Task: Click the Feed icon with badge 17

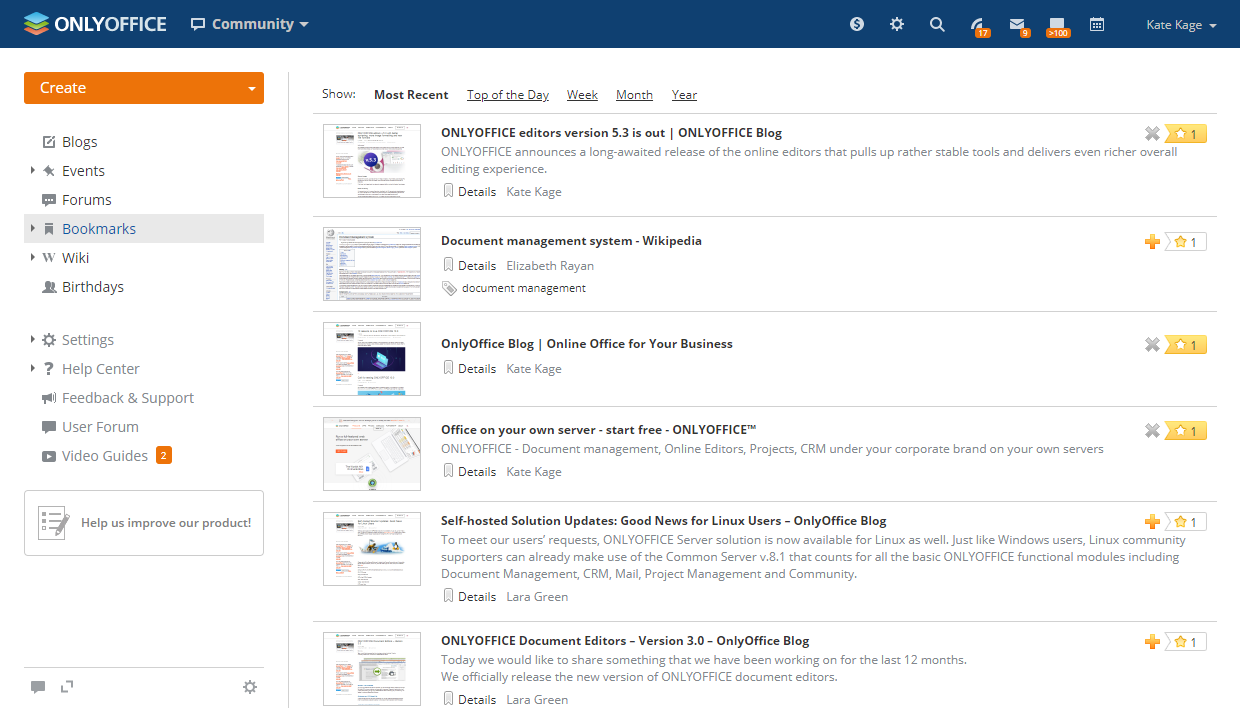Action: pyautogui.click(x=977, y=24)
